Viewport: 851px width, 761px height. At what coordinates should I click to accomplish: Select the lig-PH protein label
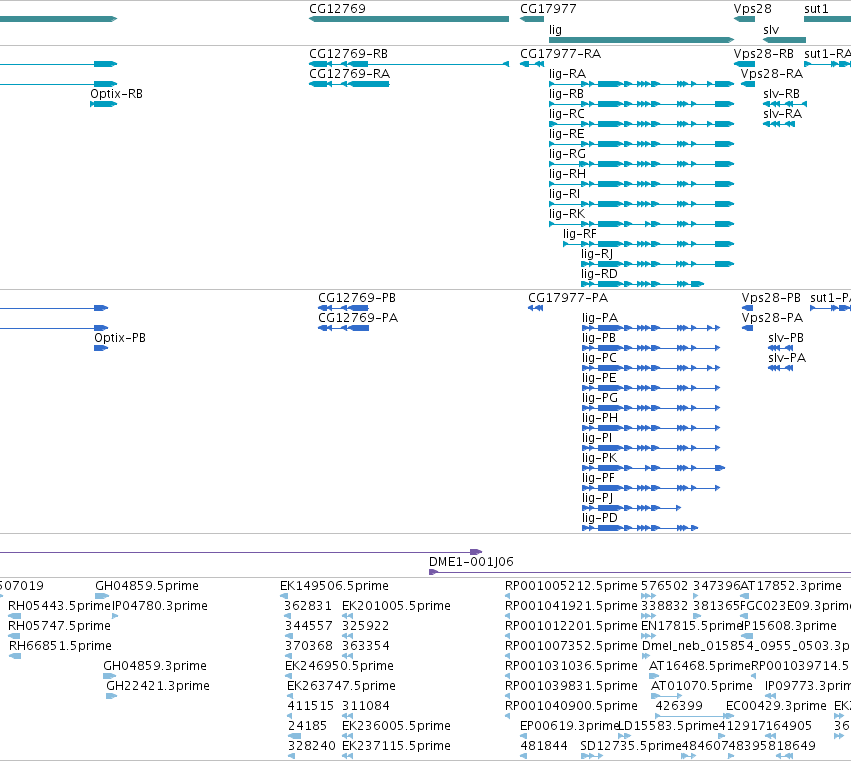click(x=600, y=418)
